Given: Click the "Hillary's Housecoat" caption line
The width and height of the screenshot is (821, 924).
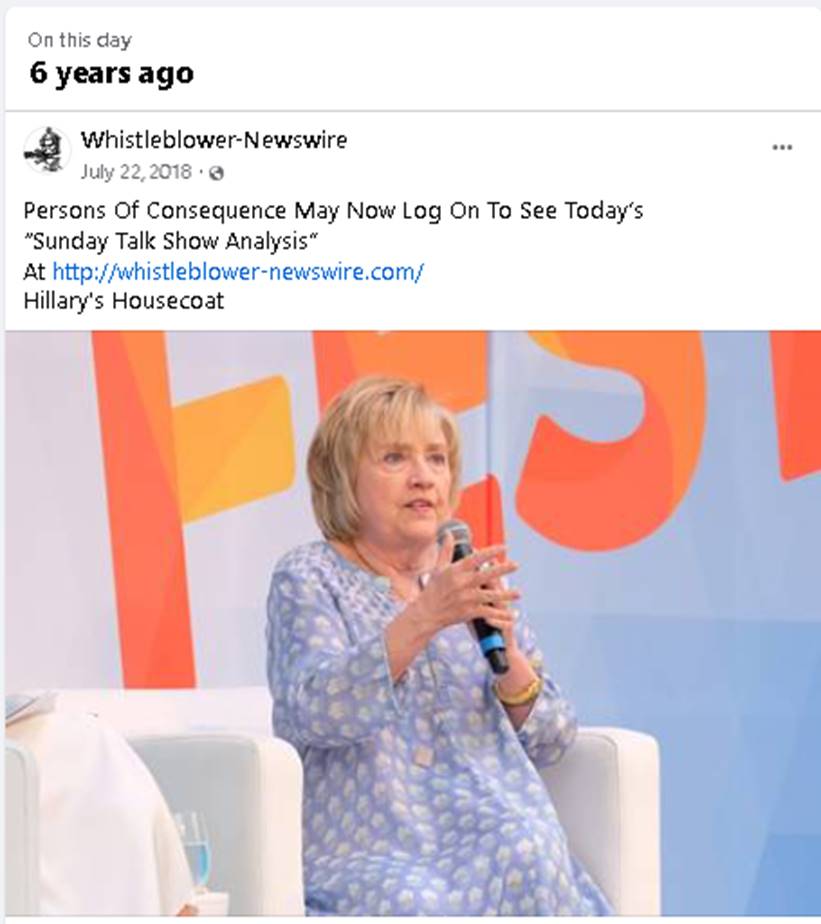Looking at the screenshot, I should (123, 300).
